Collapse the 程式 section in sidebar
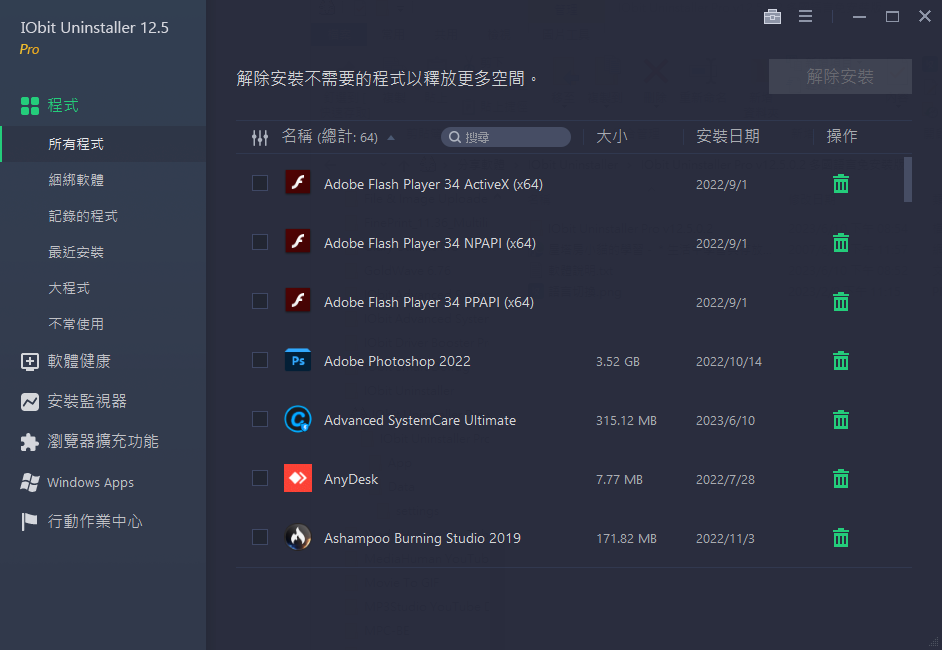942x650 pixels. [62, 105]
